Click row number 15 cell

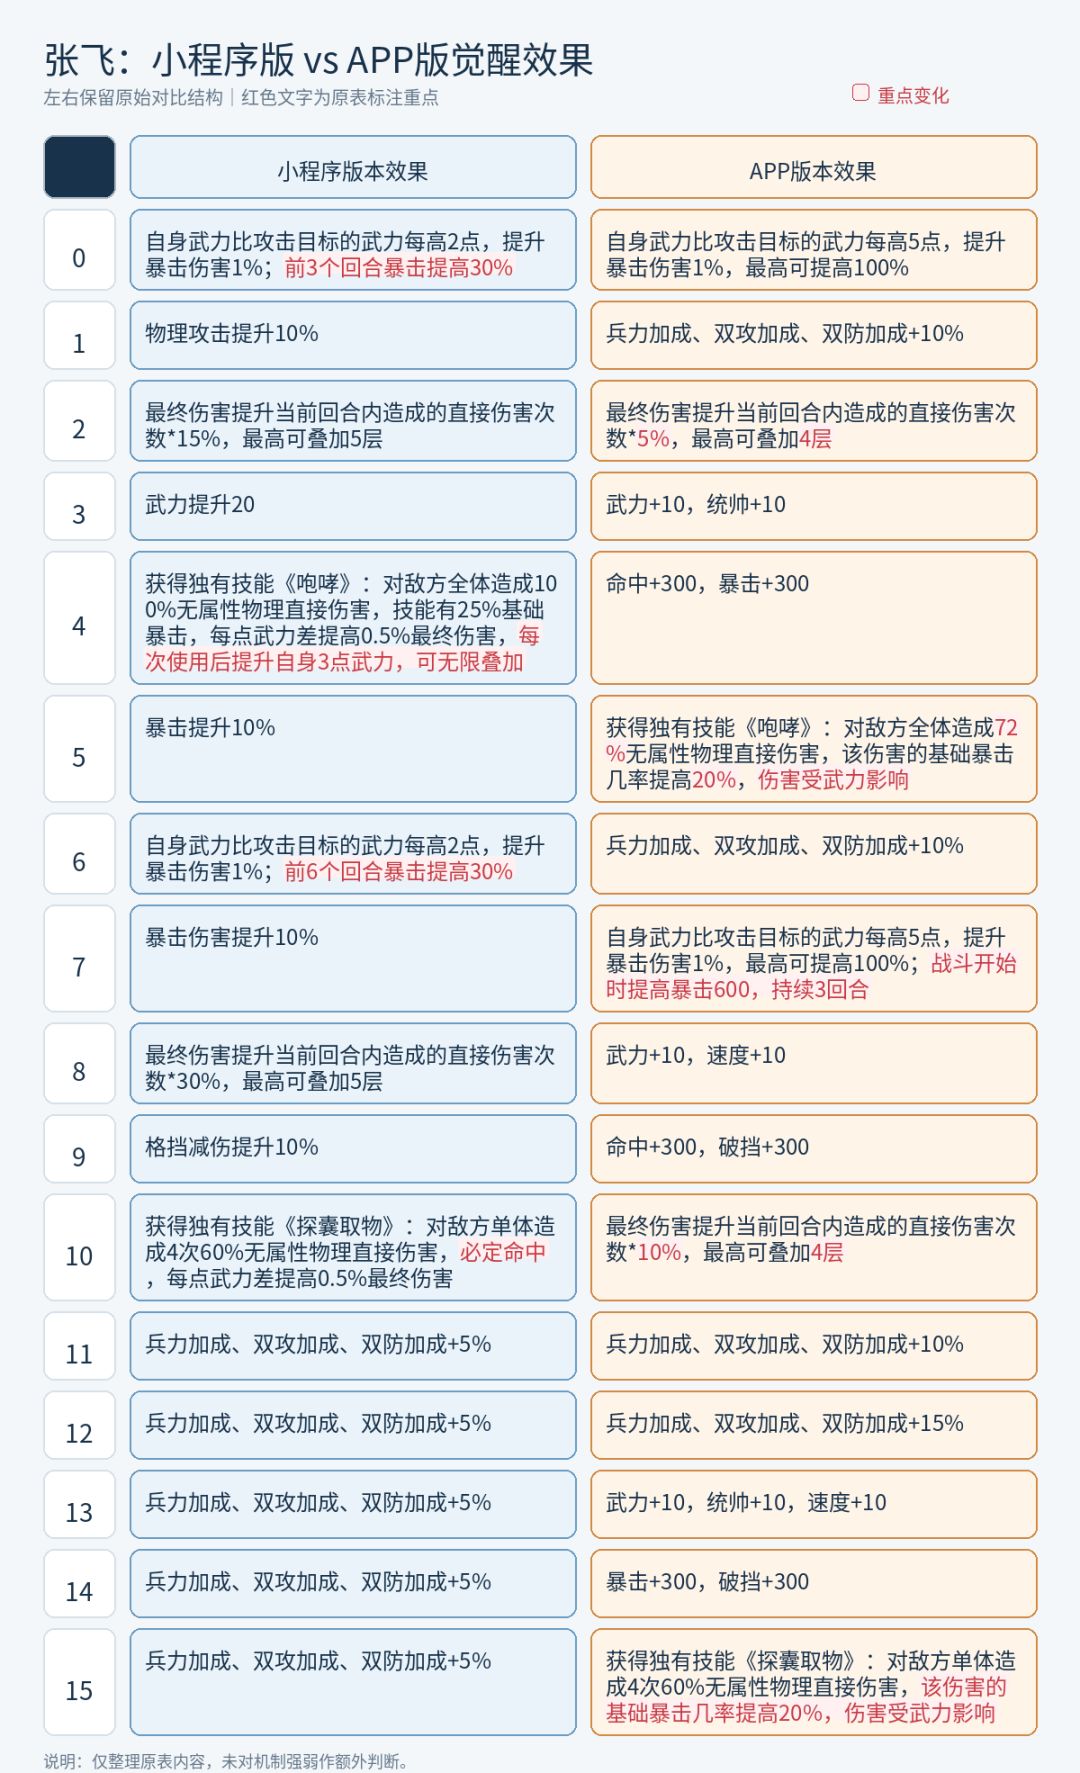79,1682
